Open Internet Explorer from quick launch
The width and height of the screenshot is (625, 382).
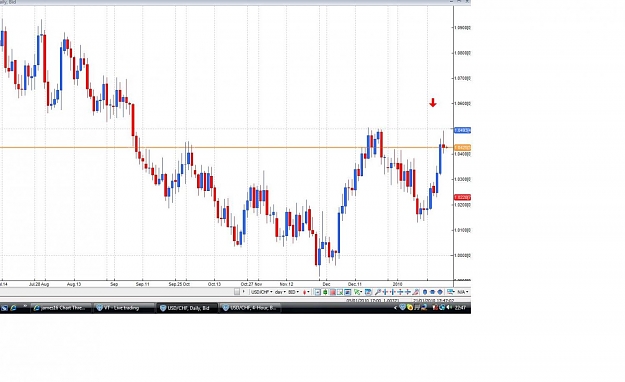pos(13,308)
